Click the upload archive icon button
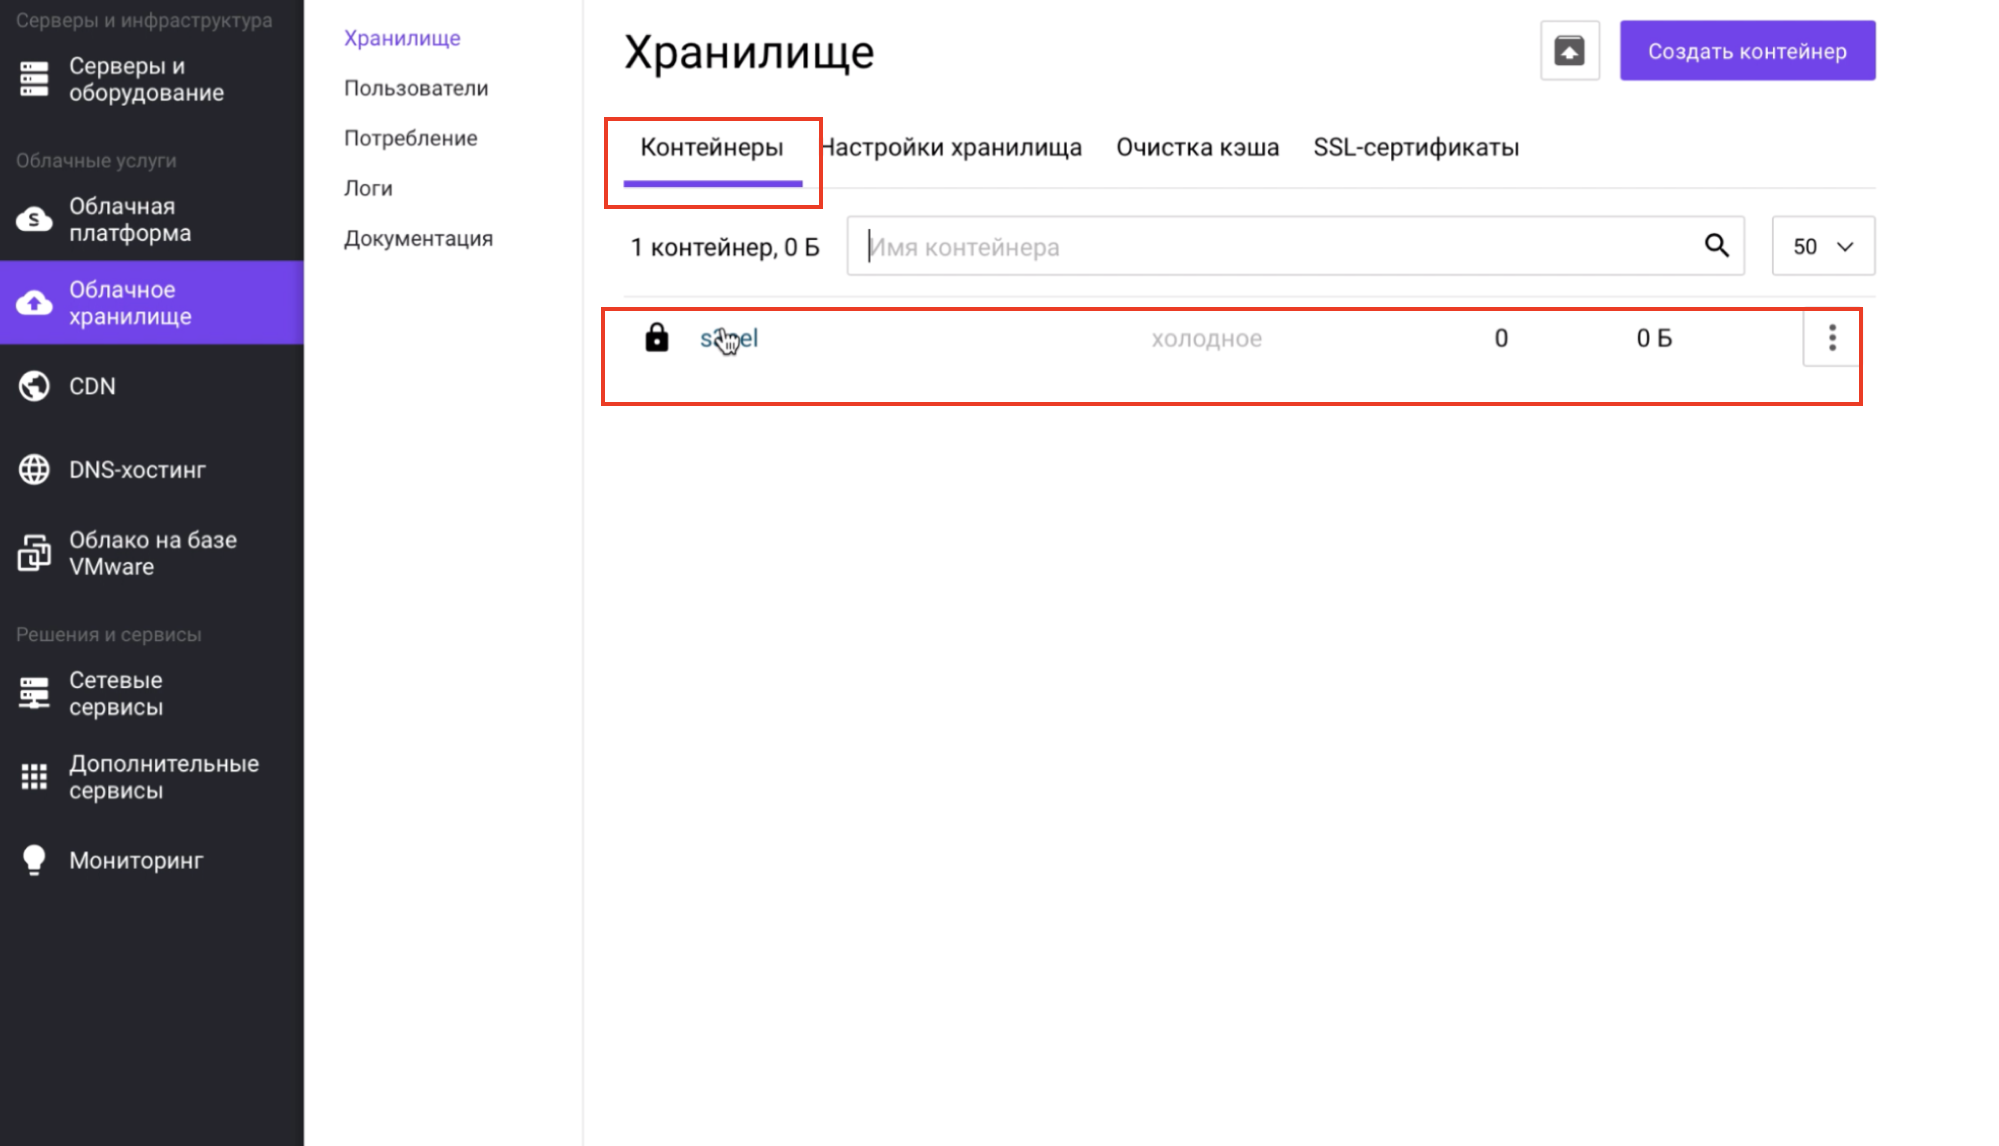This screenshot has width=1999, height=1146. [x=1569, y=51]
